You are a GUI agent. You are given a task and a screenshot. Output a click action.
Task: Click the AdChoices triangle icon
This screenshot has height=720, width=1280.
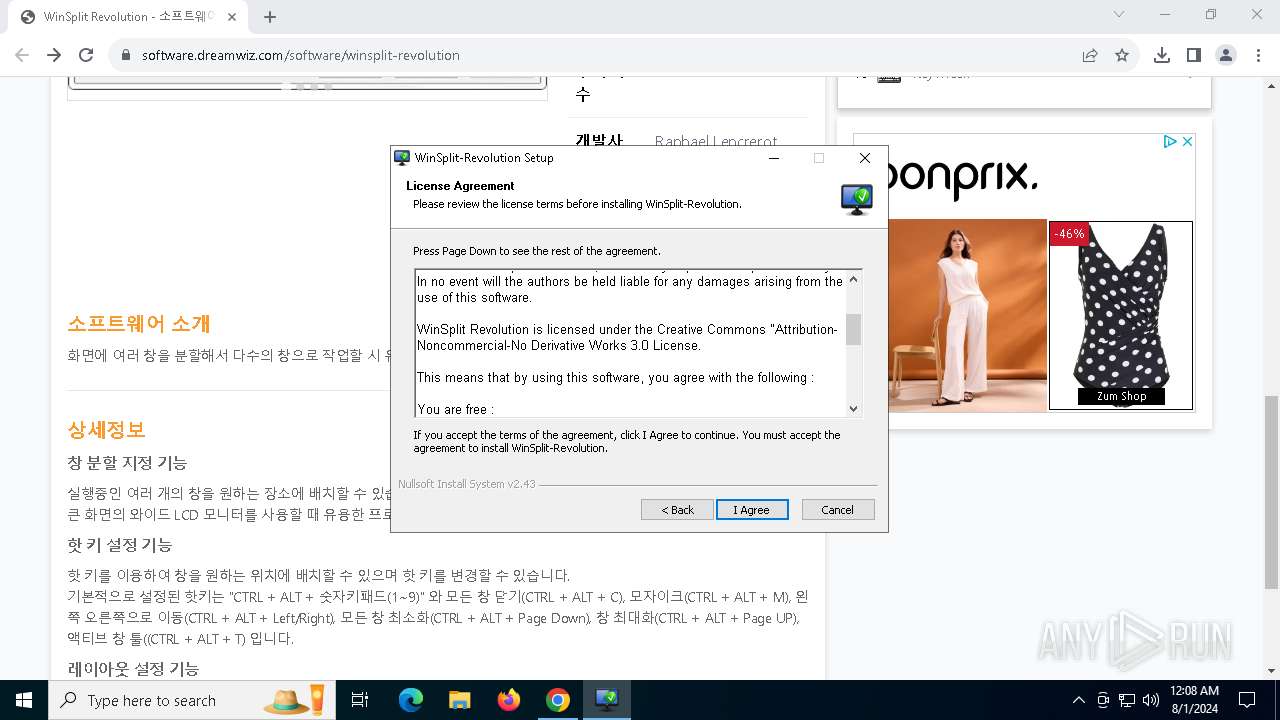pos(1169,142)
